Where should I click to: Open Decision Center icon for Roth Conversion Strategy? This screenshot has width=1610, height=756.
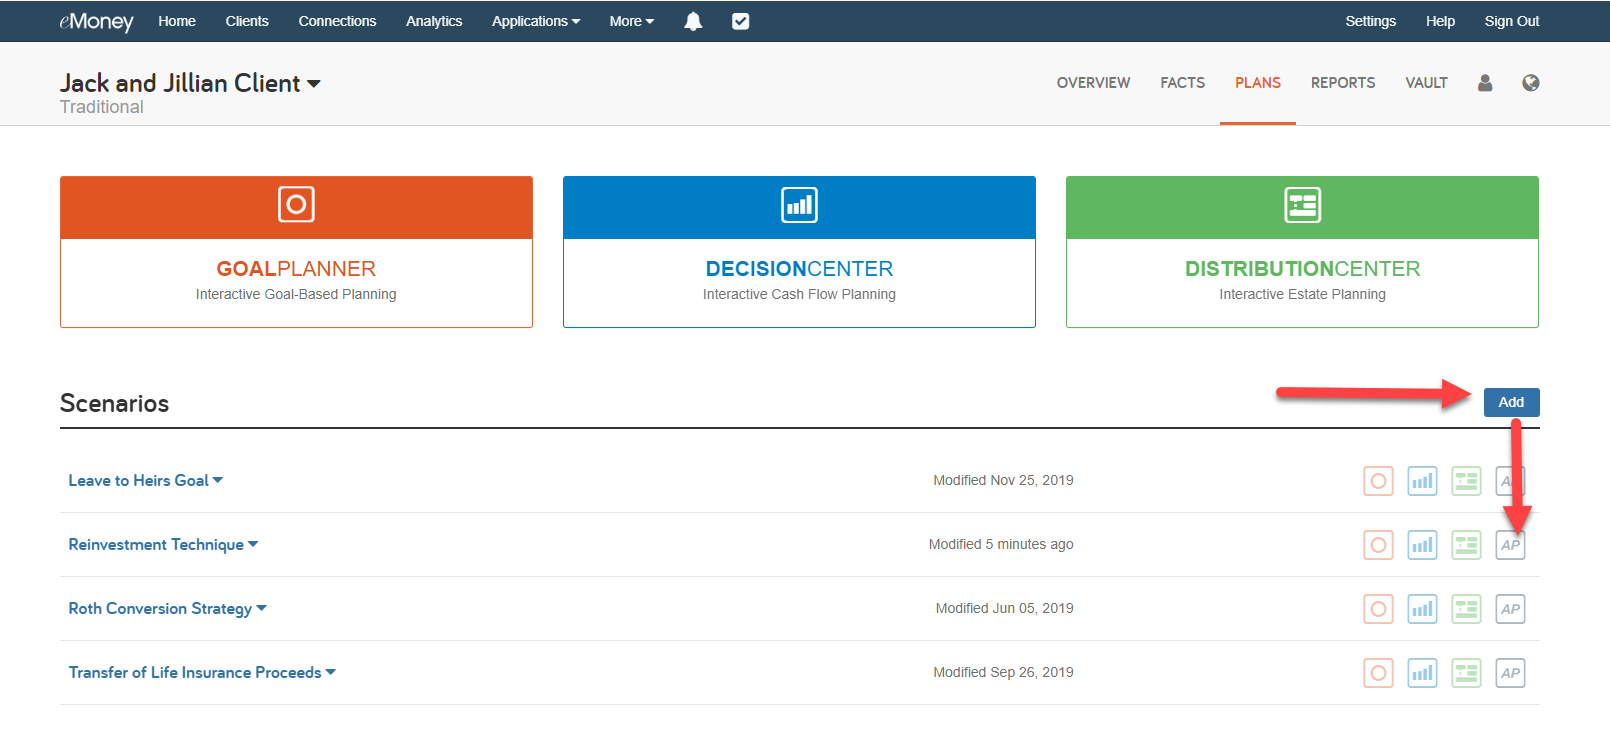pyautogui.click(x=1422, y=609)
